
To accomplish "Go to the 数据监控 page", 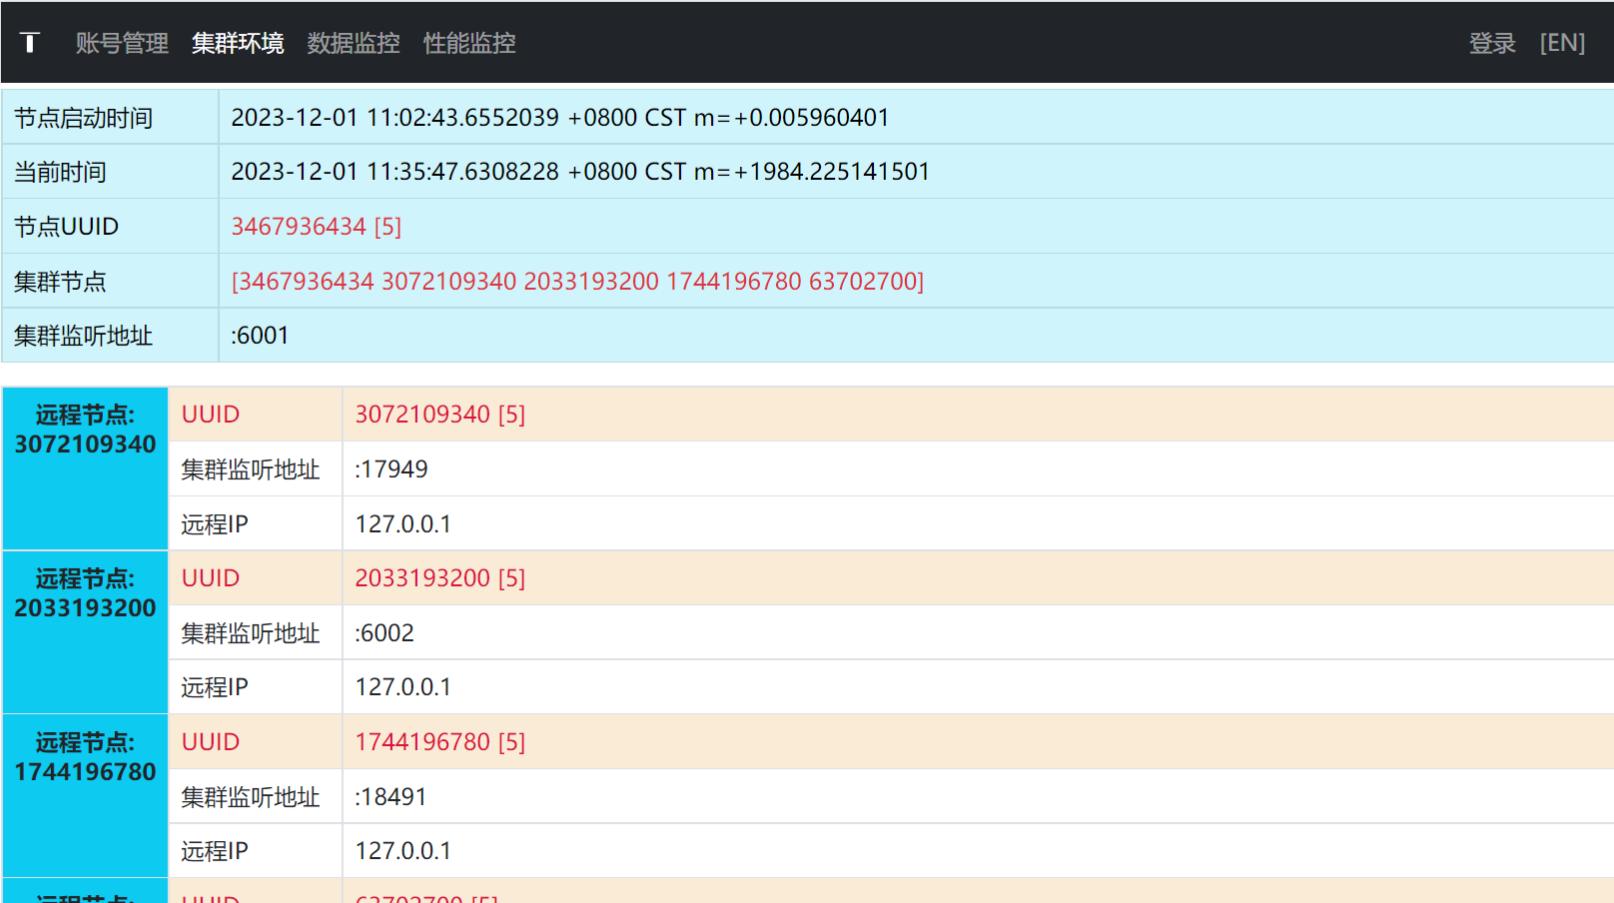I will click(x=354, y=43).
